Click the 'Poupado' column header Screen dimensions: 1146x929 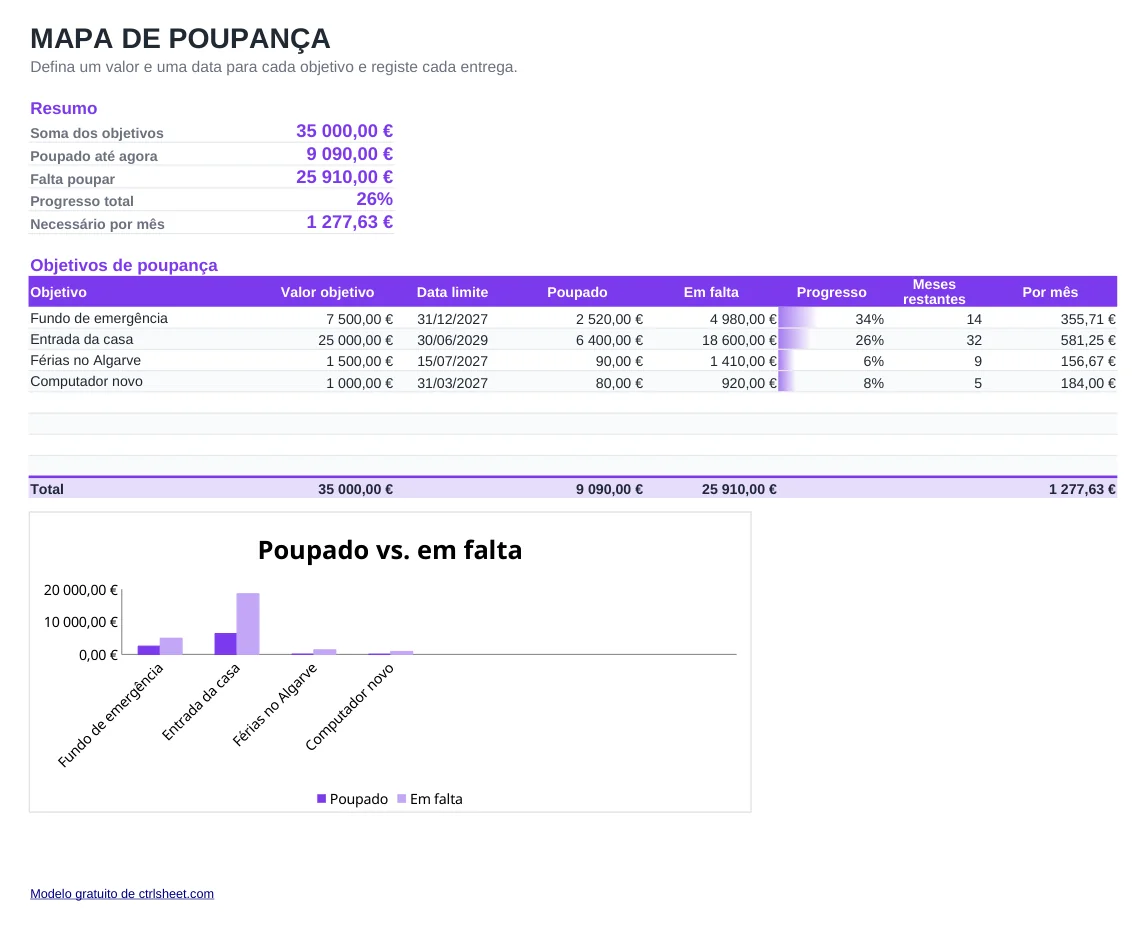(x=577, y=292)
